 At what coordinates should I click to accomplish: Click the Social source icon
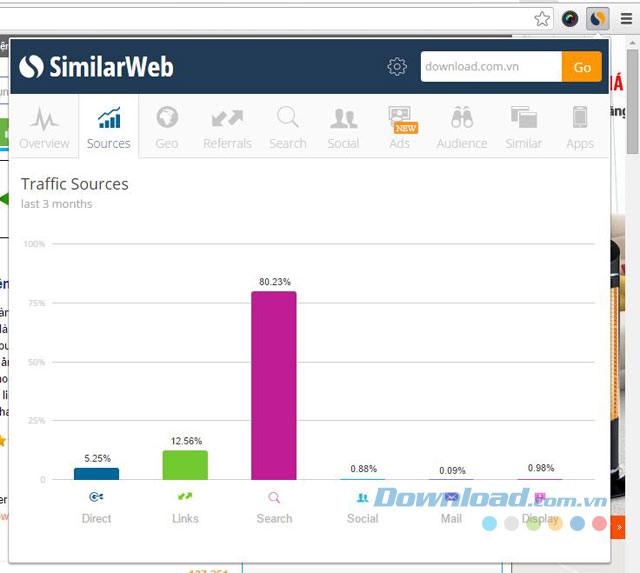362,497
